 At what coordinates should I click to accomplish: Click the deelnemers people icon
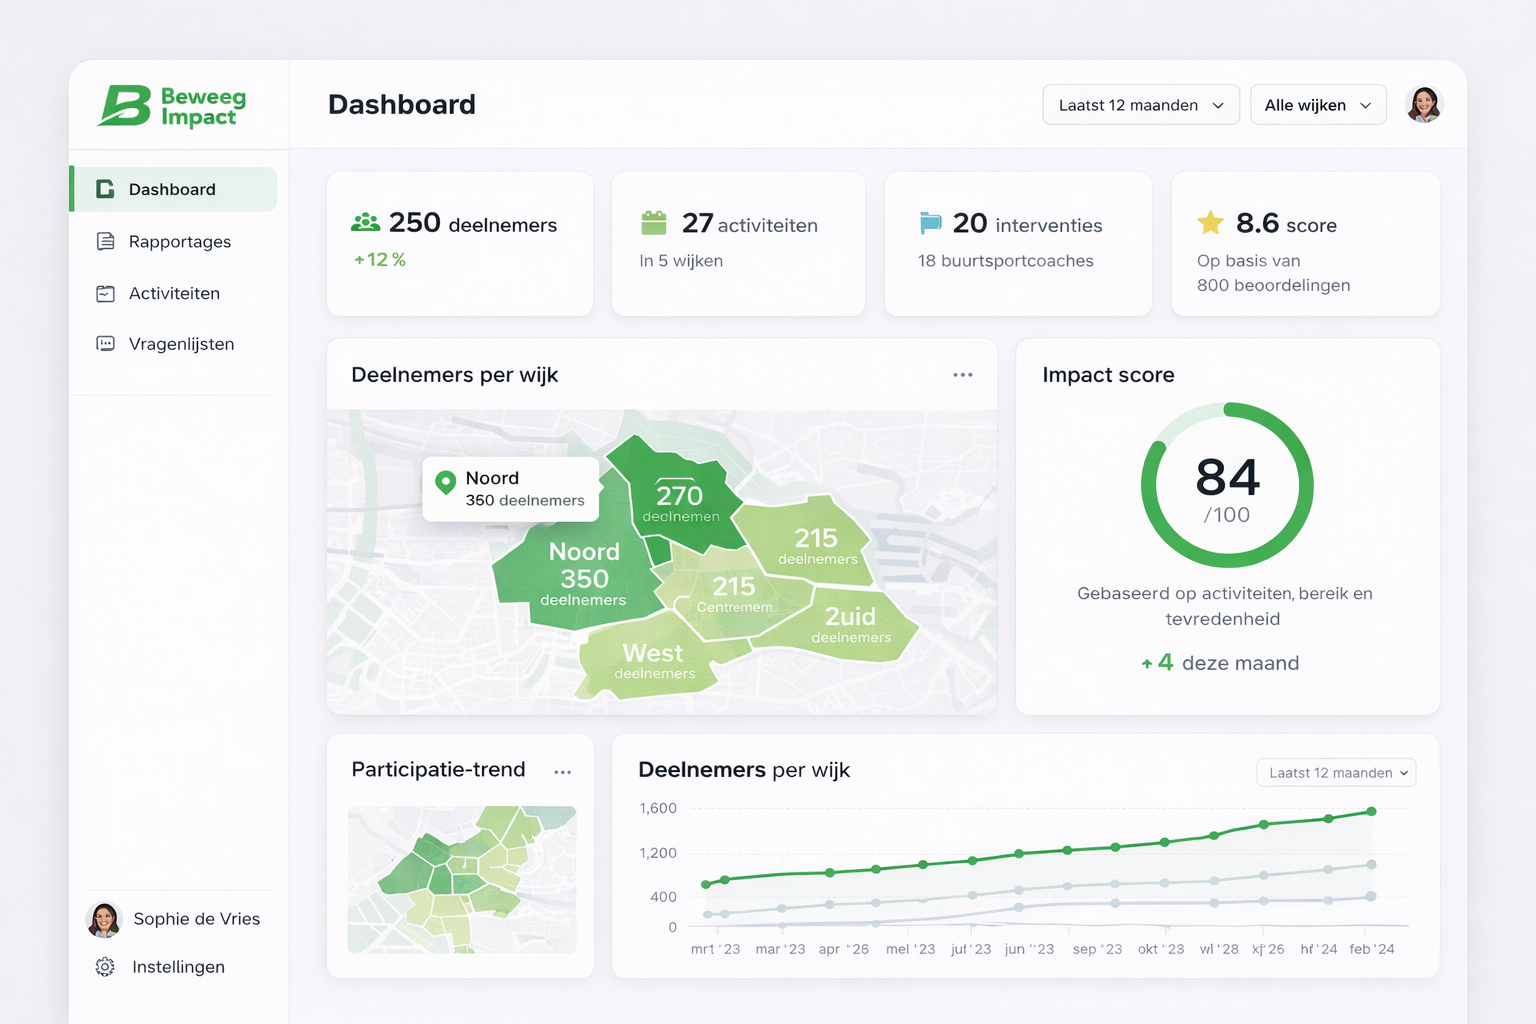366,222
